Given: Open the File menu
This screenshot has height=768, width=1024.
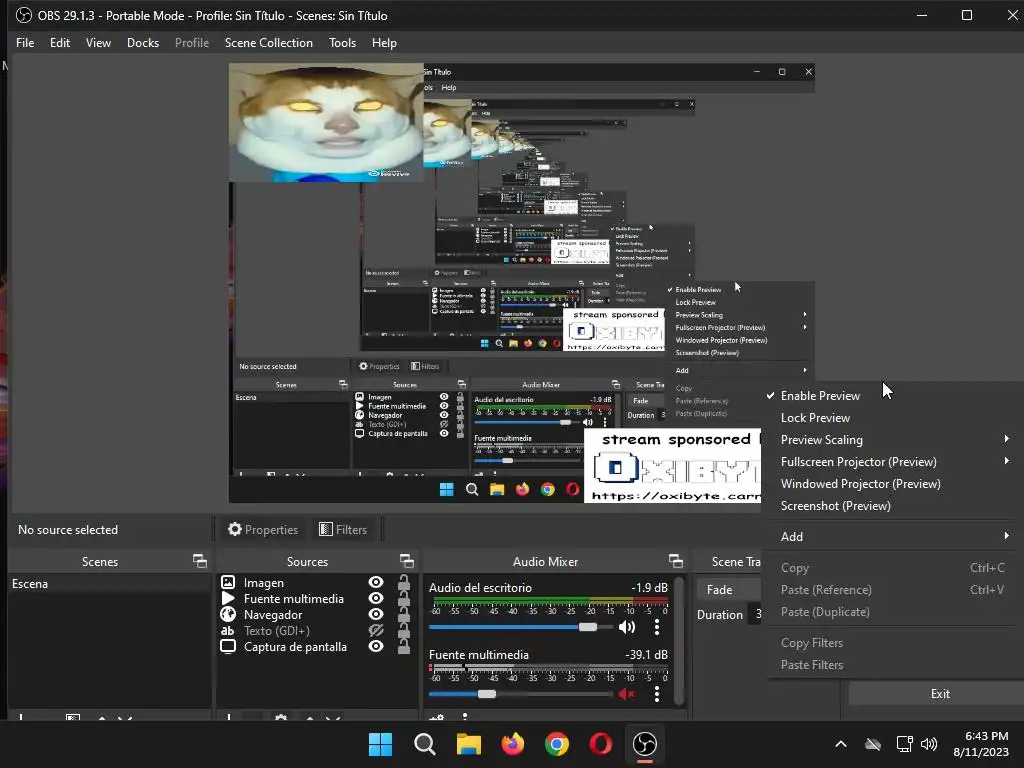Looking at the screenshot, I should [25, 42].
